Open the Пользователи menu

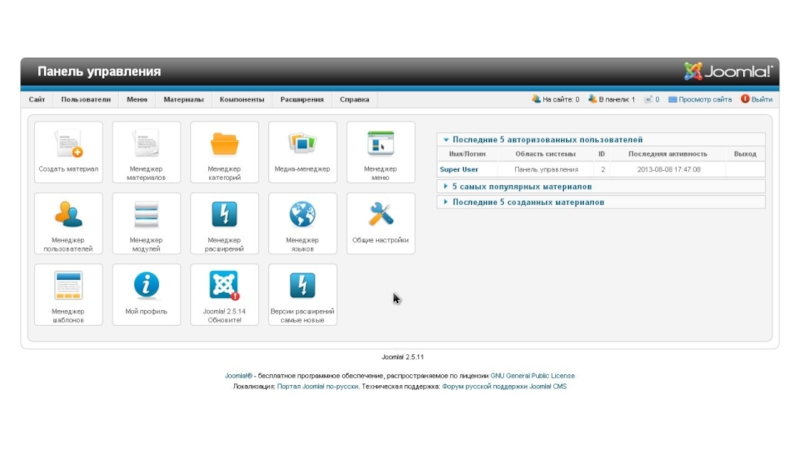coord(85,100)
